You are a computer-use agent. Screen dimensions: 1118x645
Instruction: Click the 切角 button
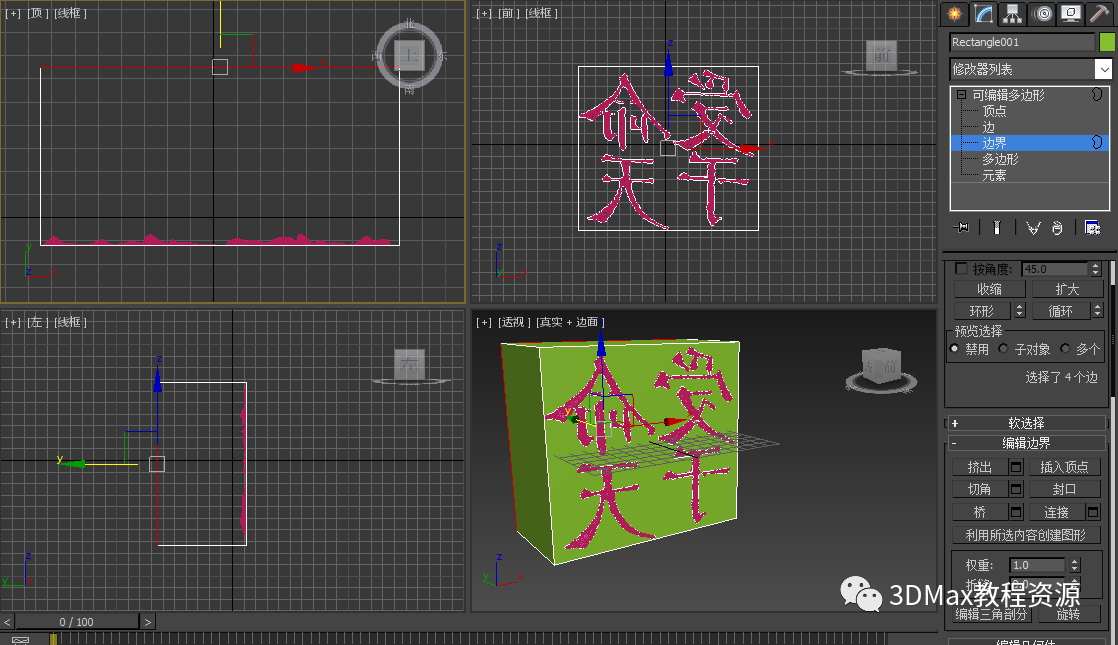coord(980,490)
